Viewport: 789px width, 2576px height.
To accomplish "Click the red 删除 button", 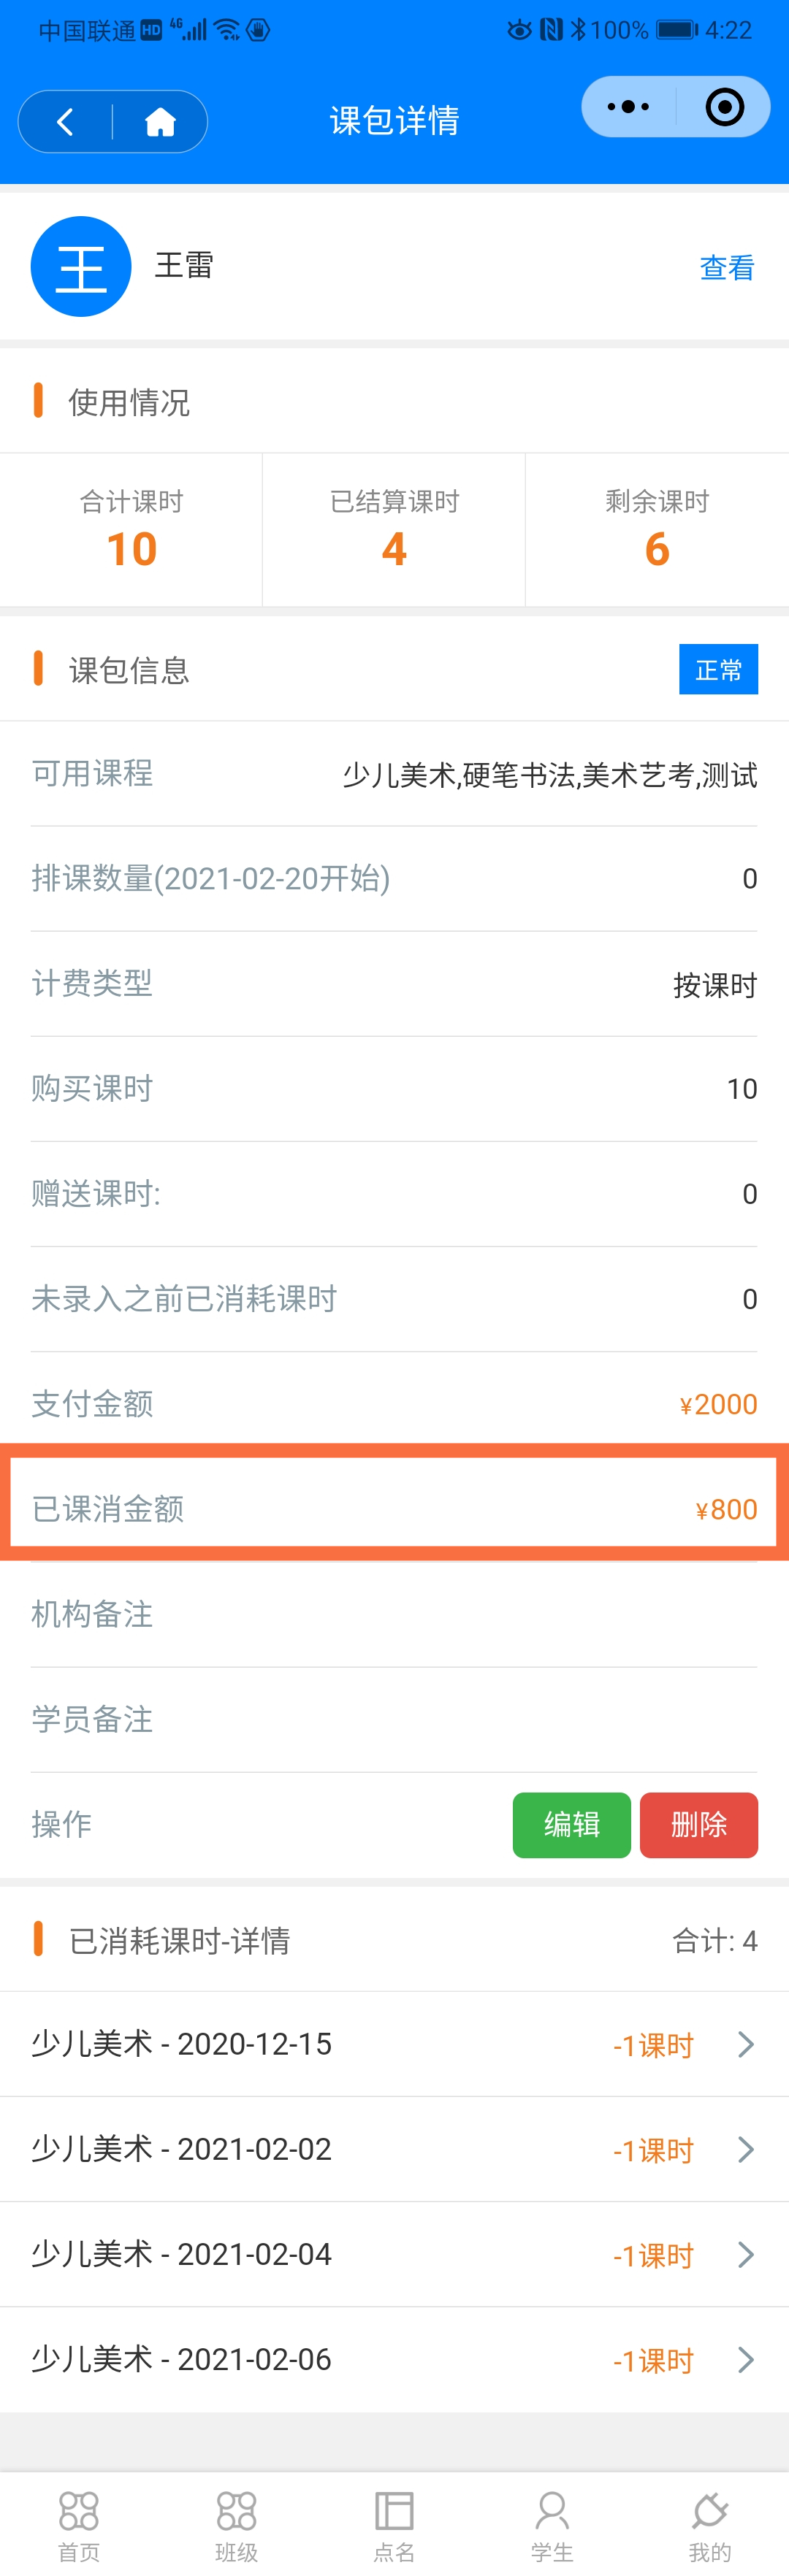I will click(699, 1825).
